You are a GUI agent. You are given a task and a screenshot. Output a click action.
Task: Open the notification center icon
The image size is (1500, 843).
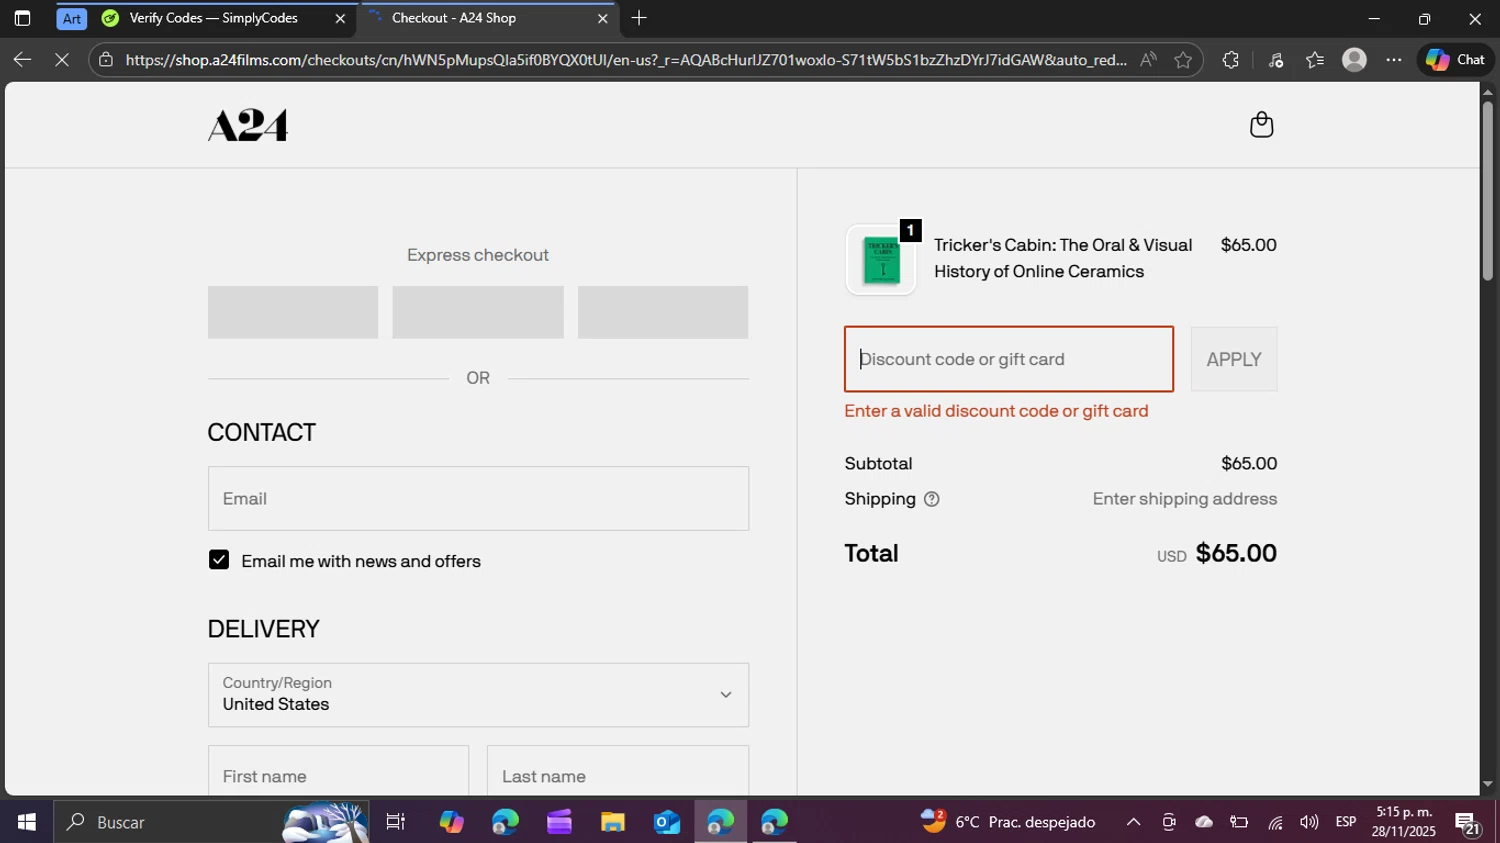click(1468, 824)
